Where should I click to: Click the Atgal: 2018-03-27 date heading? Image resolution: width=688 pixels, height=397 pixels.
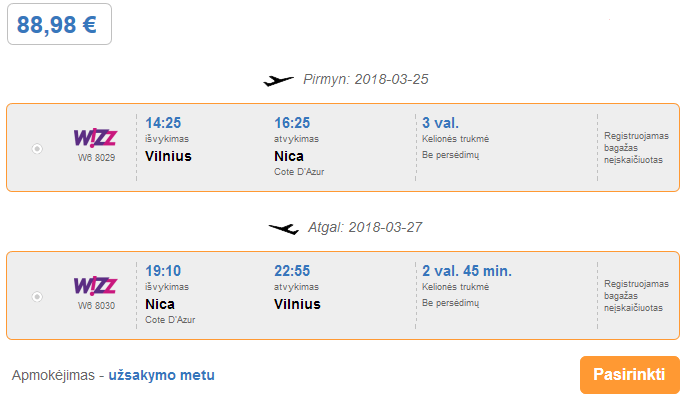click(365, 227)
